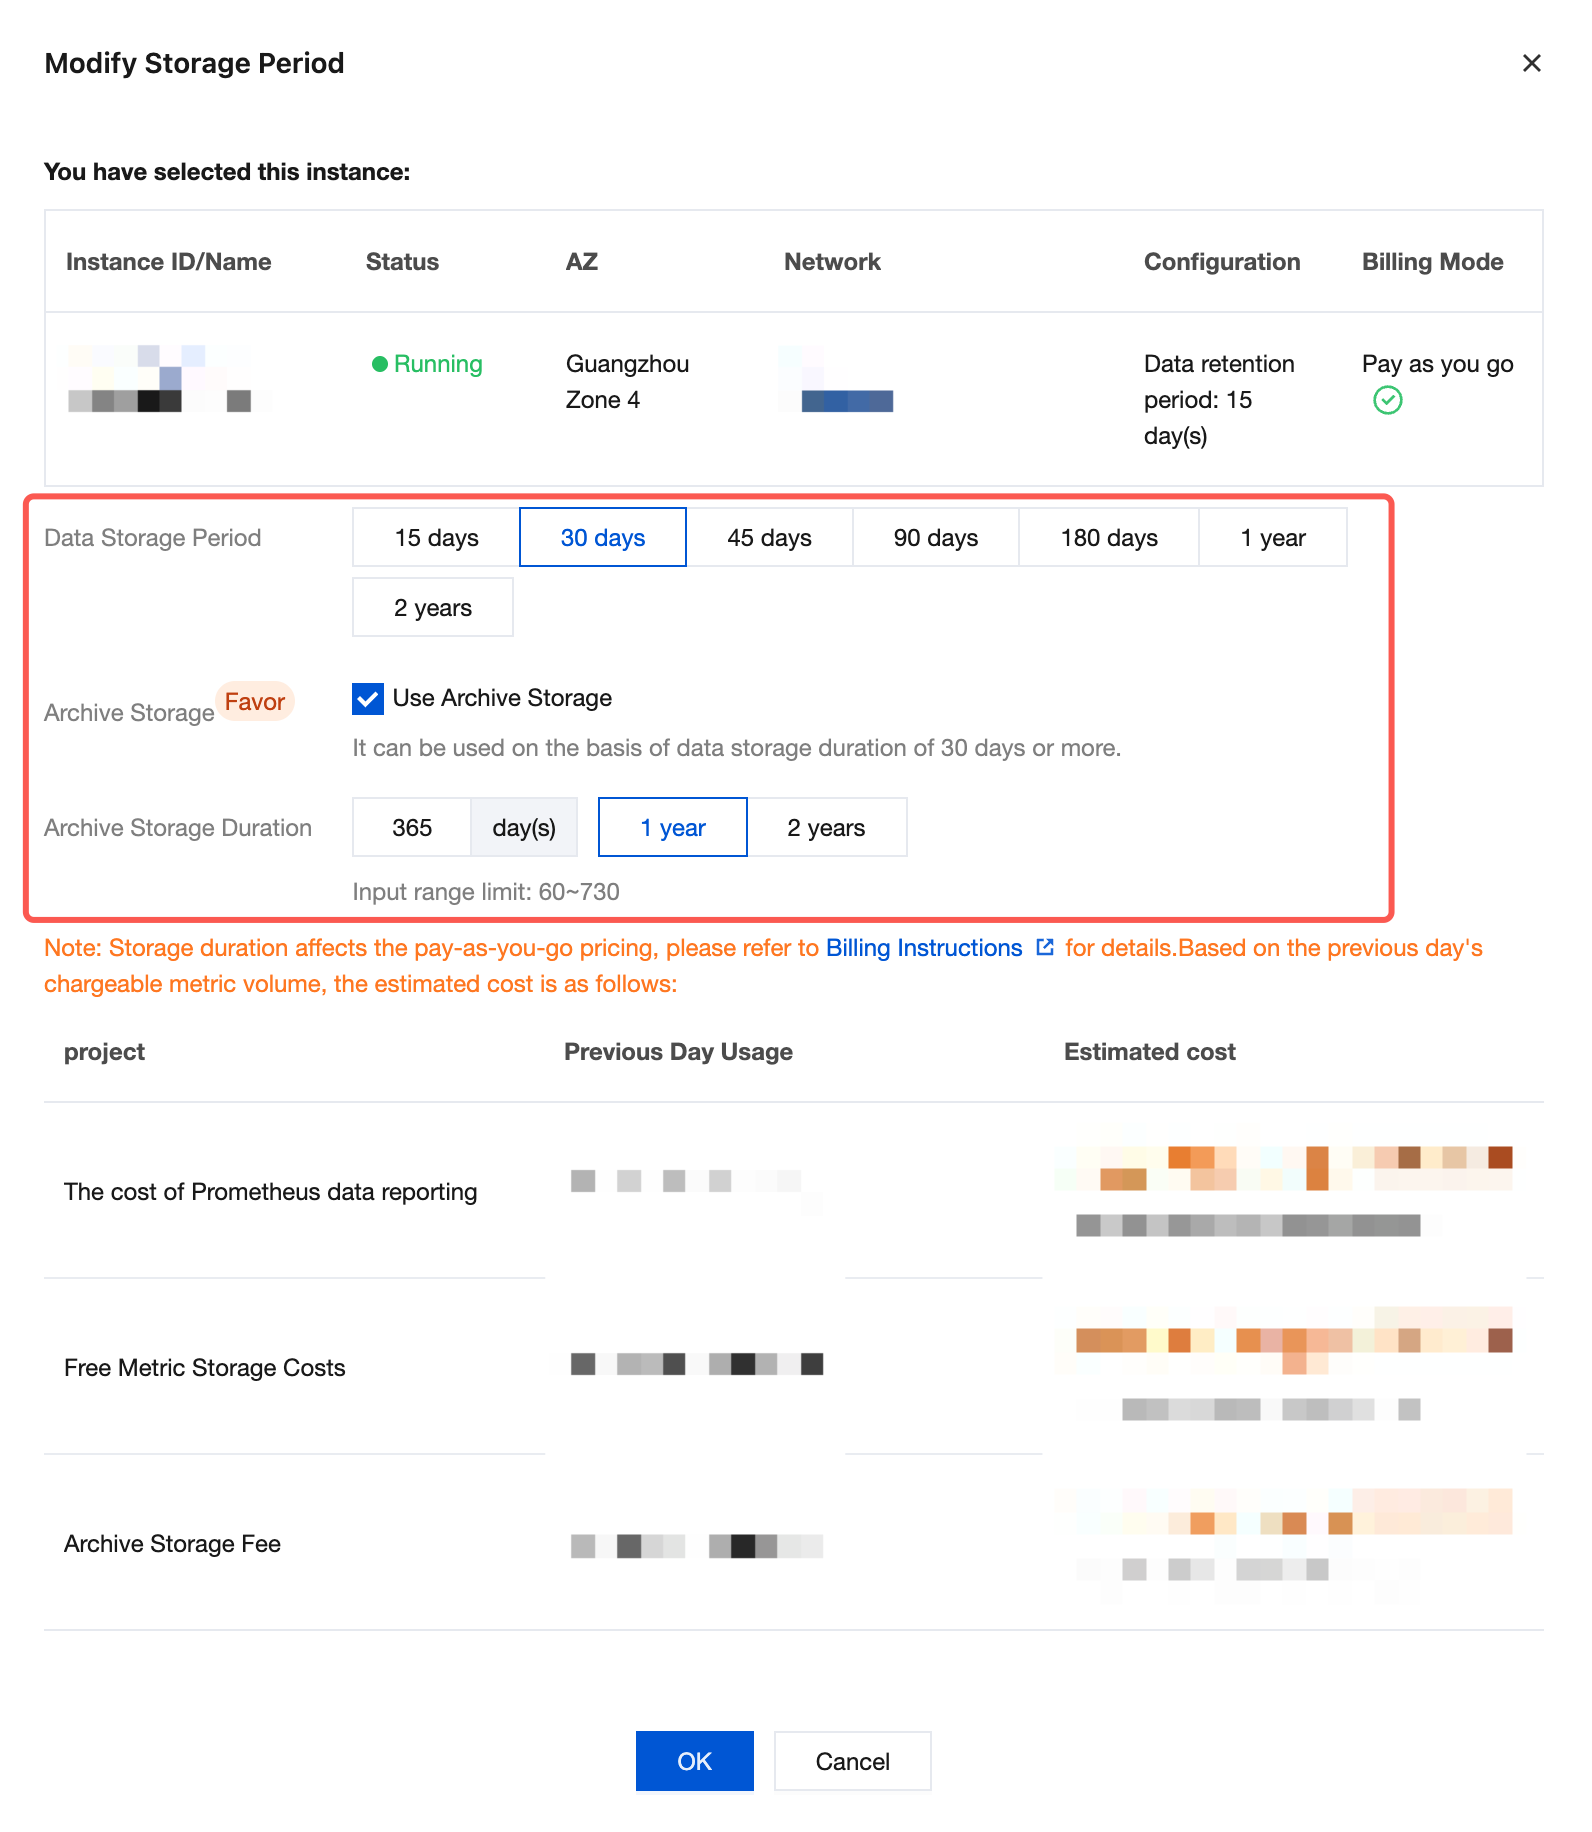The height and width of the screenshot is (1832, 1592).
Task: Set Data Storage Period to 1 year
Action: 1273,537
